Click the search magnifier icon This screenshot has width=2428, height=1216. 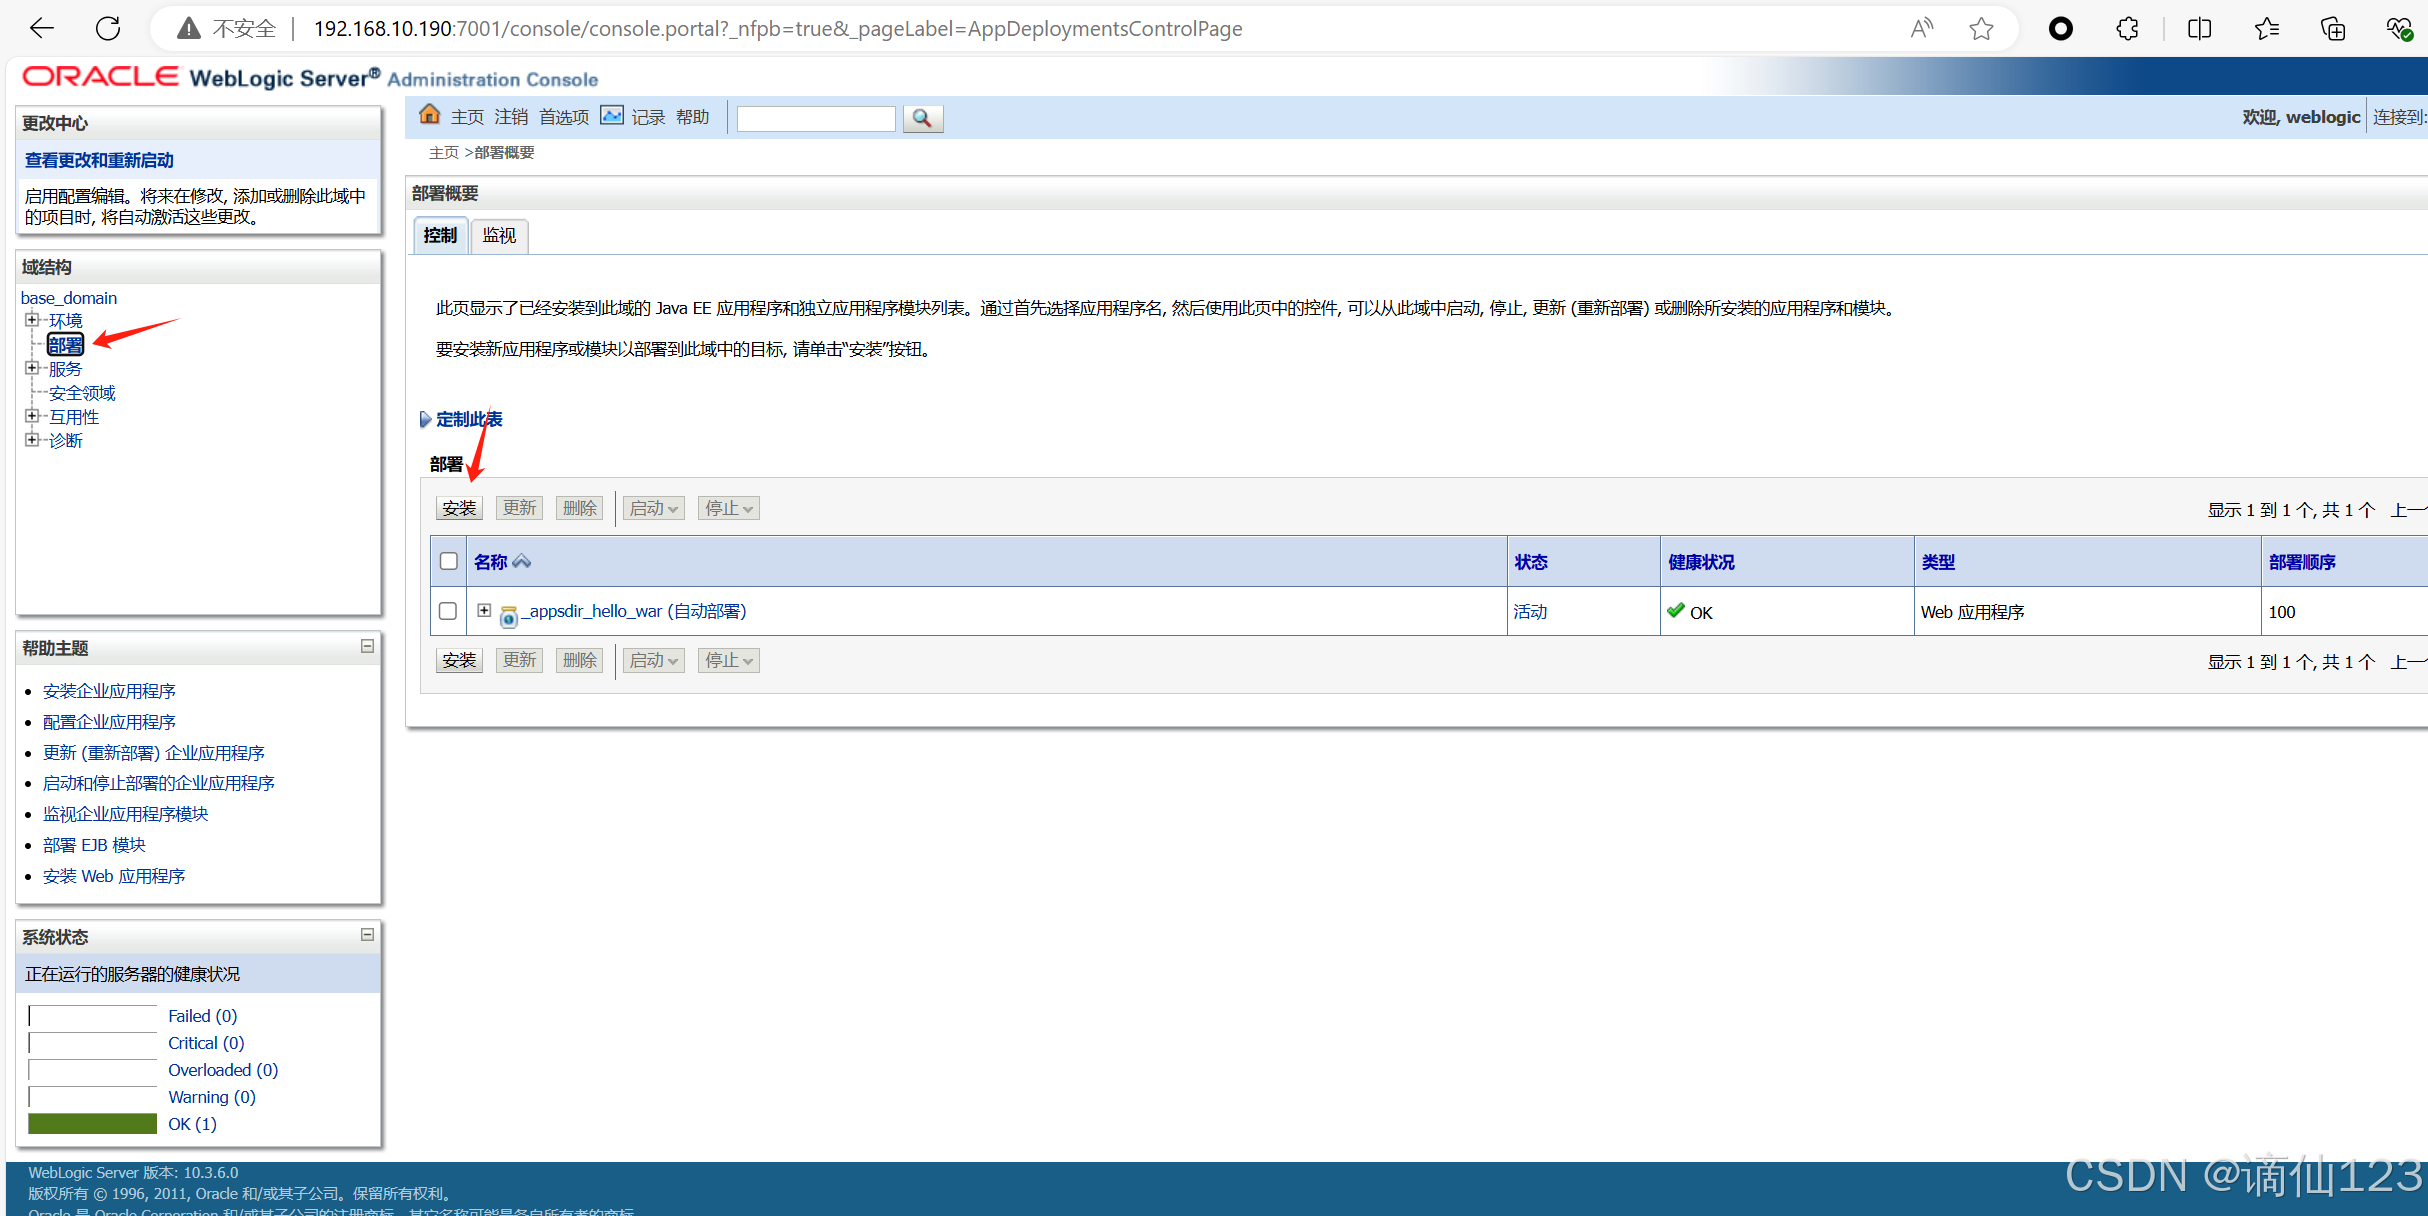click(922, 118)
